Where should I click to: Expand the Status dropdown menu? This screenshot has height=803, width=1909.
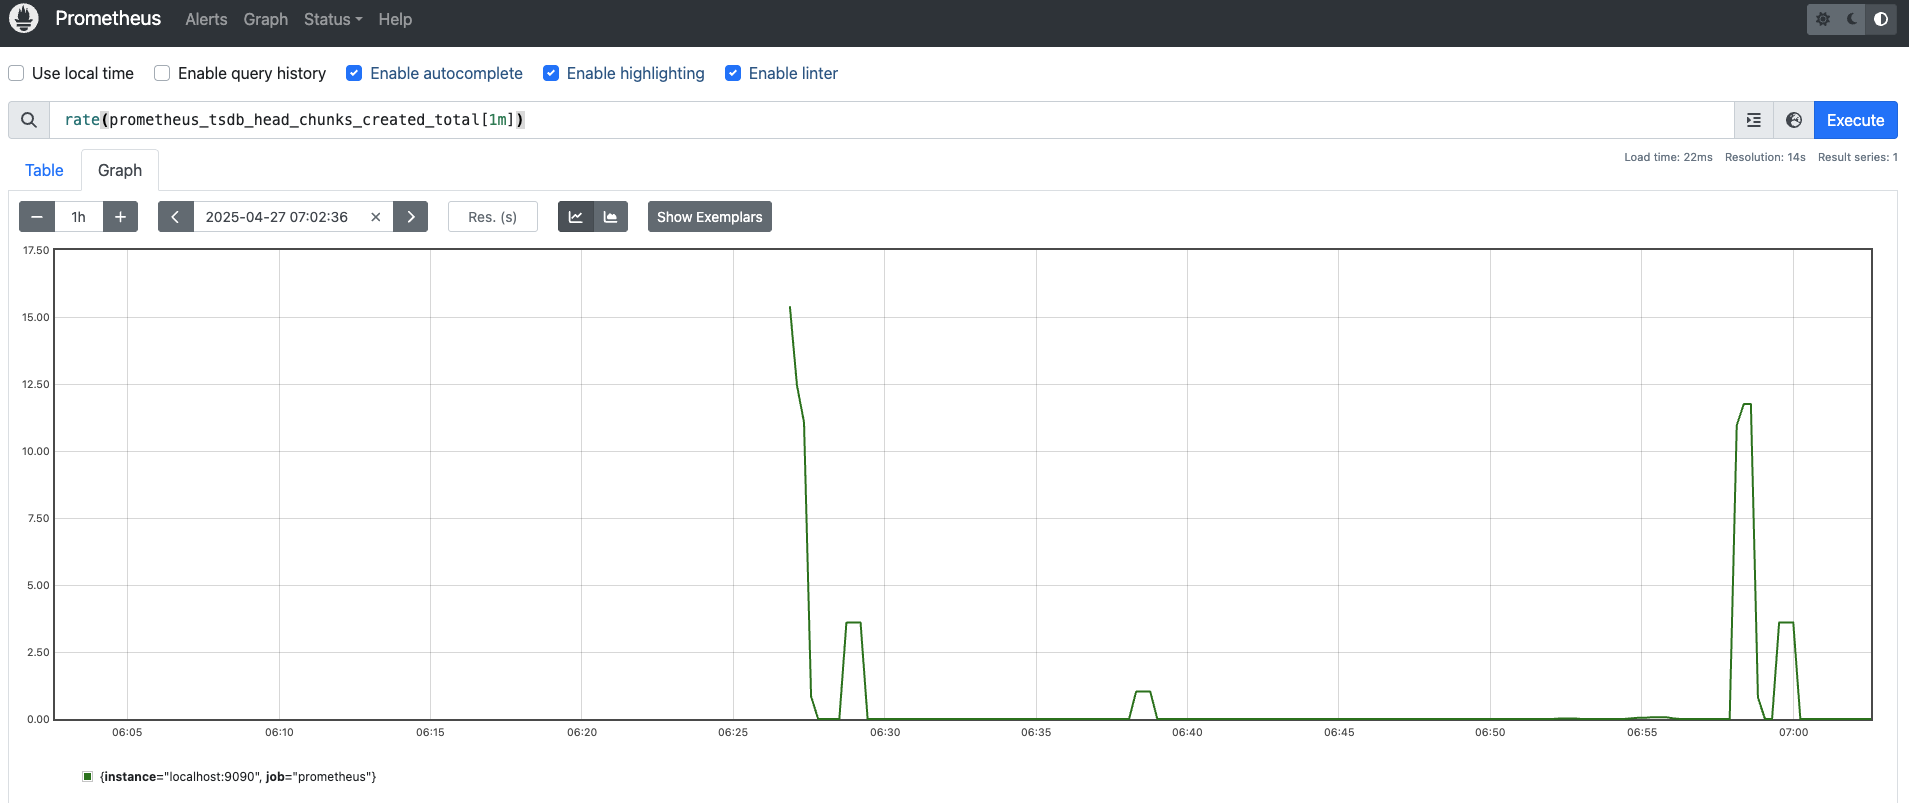[x=333, y=19]
